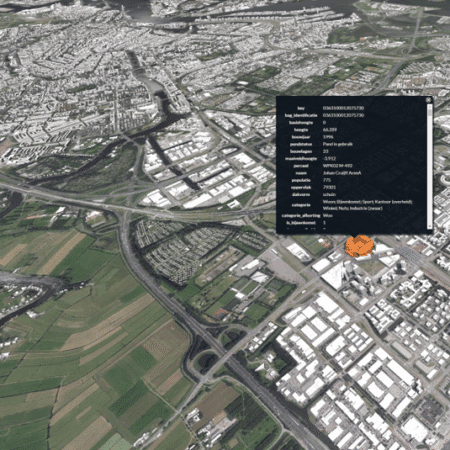450x450 pixels.
Task: Click the 'Johan Cruijff ArenA' naam value
Action: [342, 173]
